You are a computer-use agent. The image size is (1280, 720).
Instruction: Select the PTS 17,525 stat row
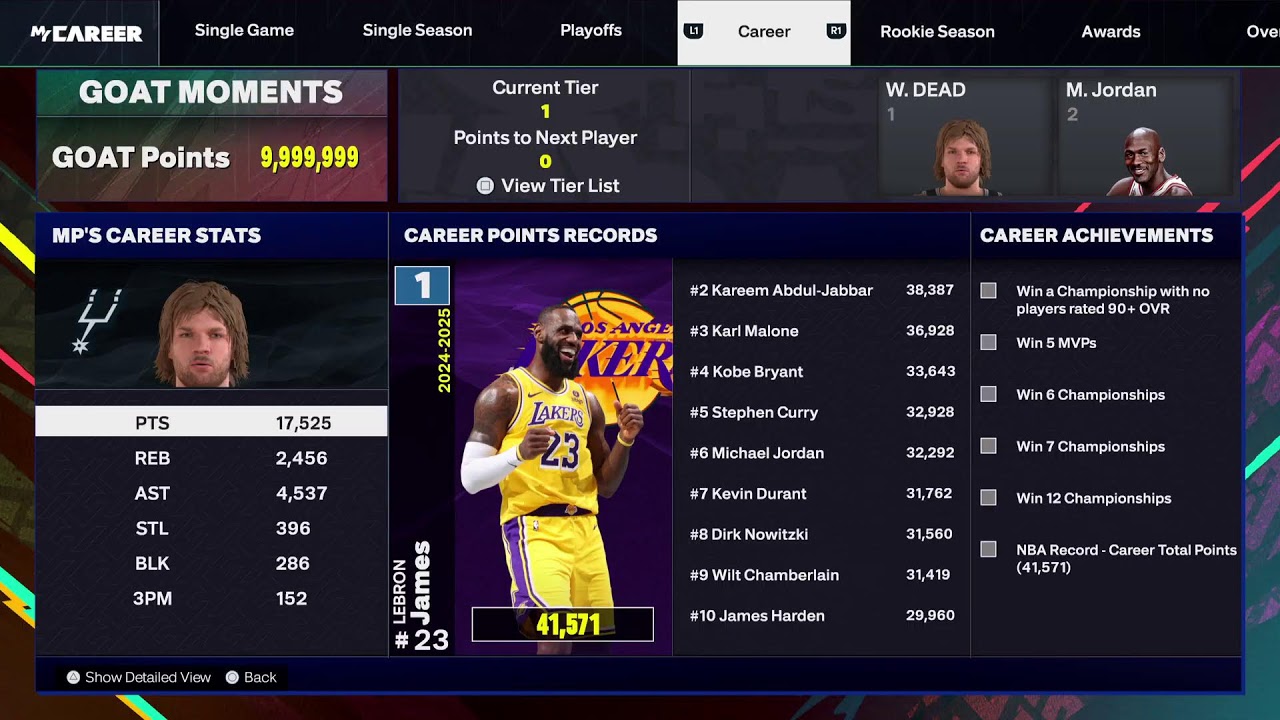click(x=211, y=422)
